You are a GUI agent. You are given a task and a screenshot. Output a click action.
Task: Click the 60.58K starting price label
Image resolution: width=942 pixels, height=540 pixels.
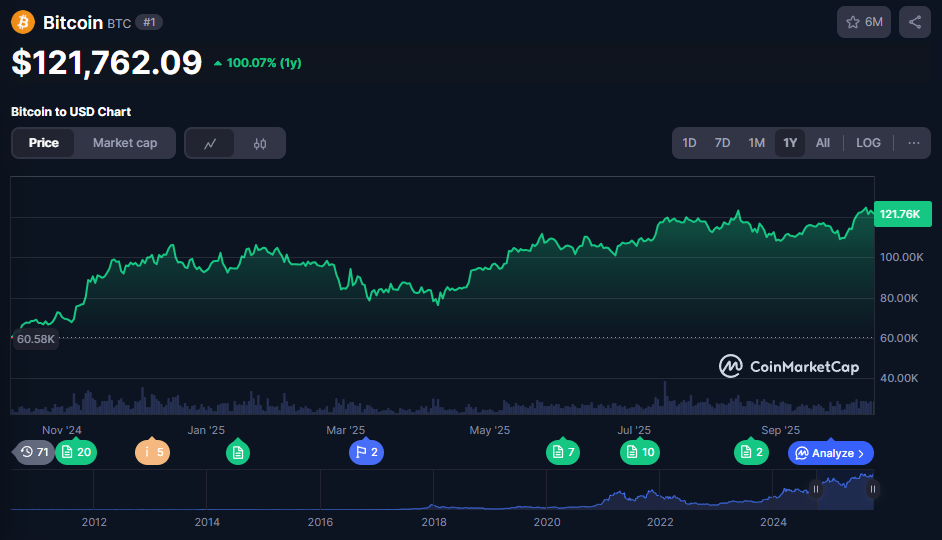pyautogui.click(x=35, y=339)
